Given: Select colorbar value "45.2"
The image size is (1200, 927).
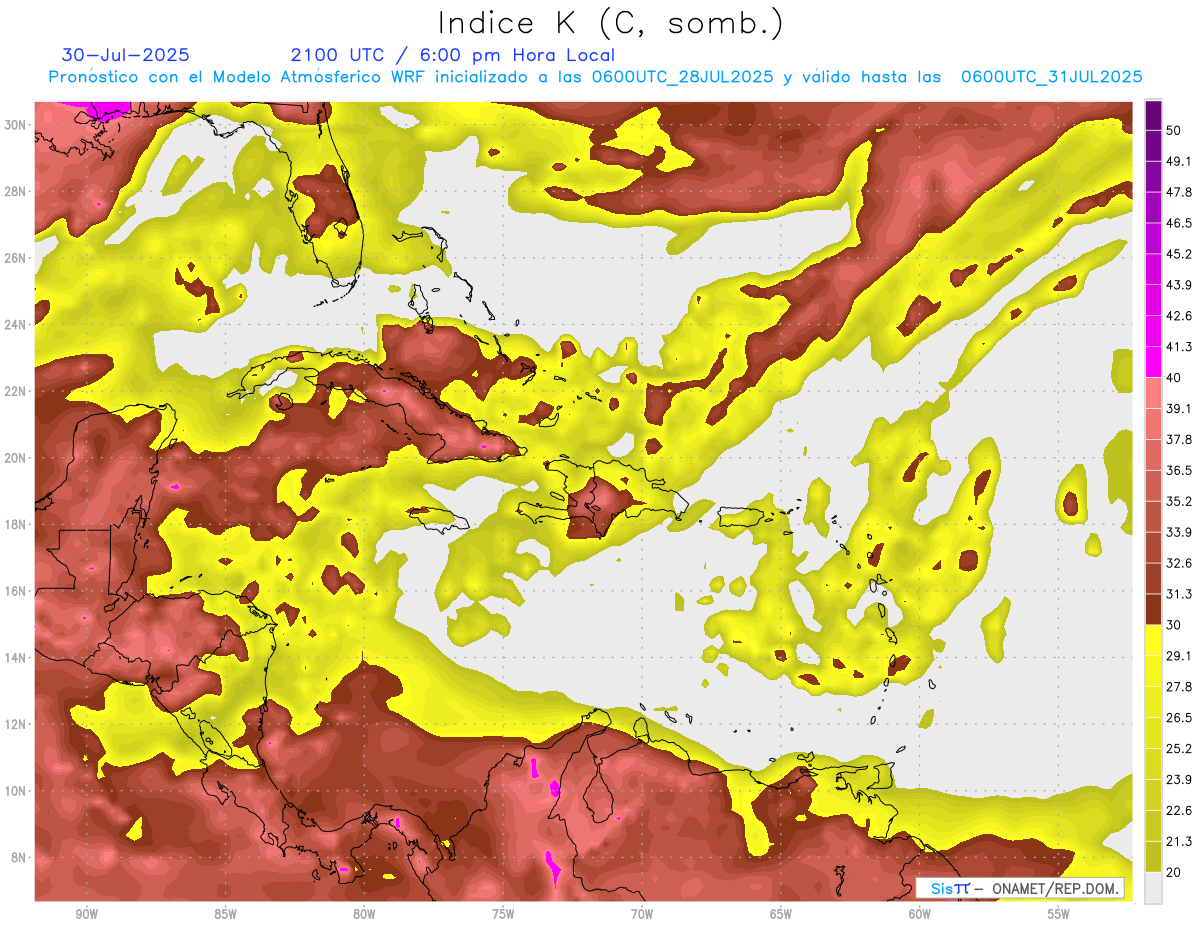Looking at the screenshot, I should click(1178, 254).
